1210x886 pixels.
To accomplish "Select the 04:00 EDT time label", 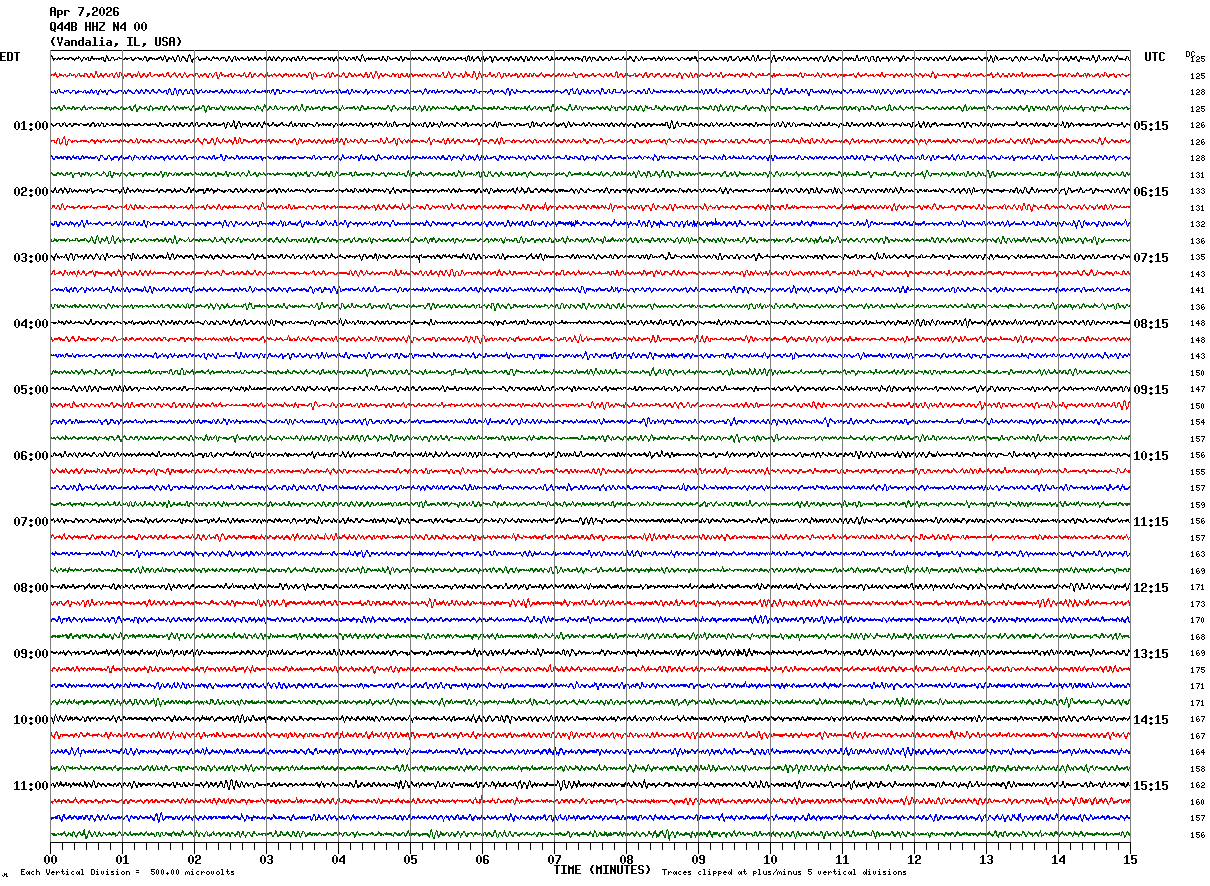I will coord(31,324).
